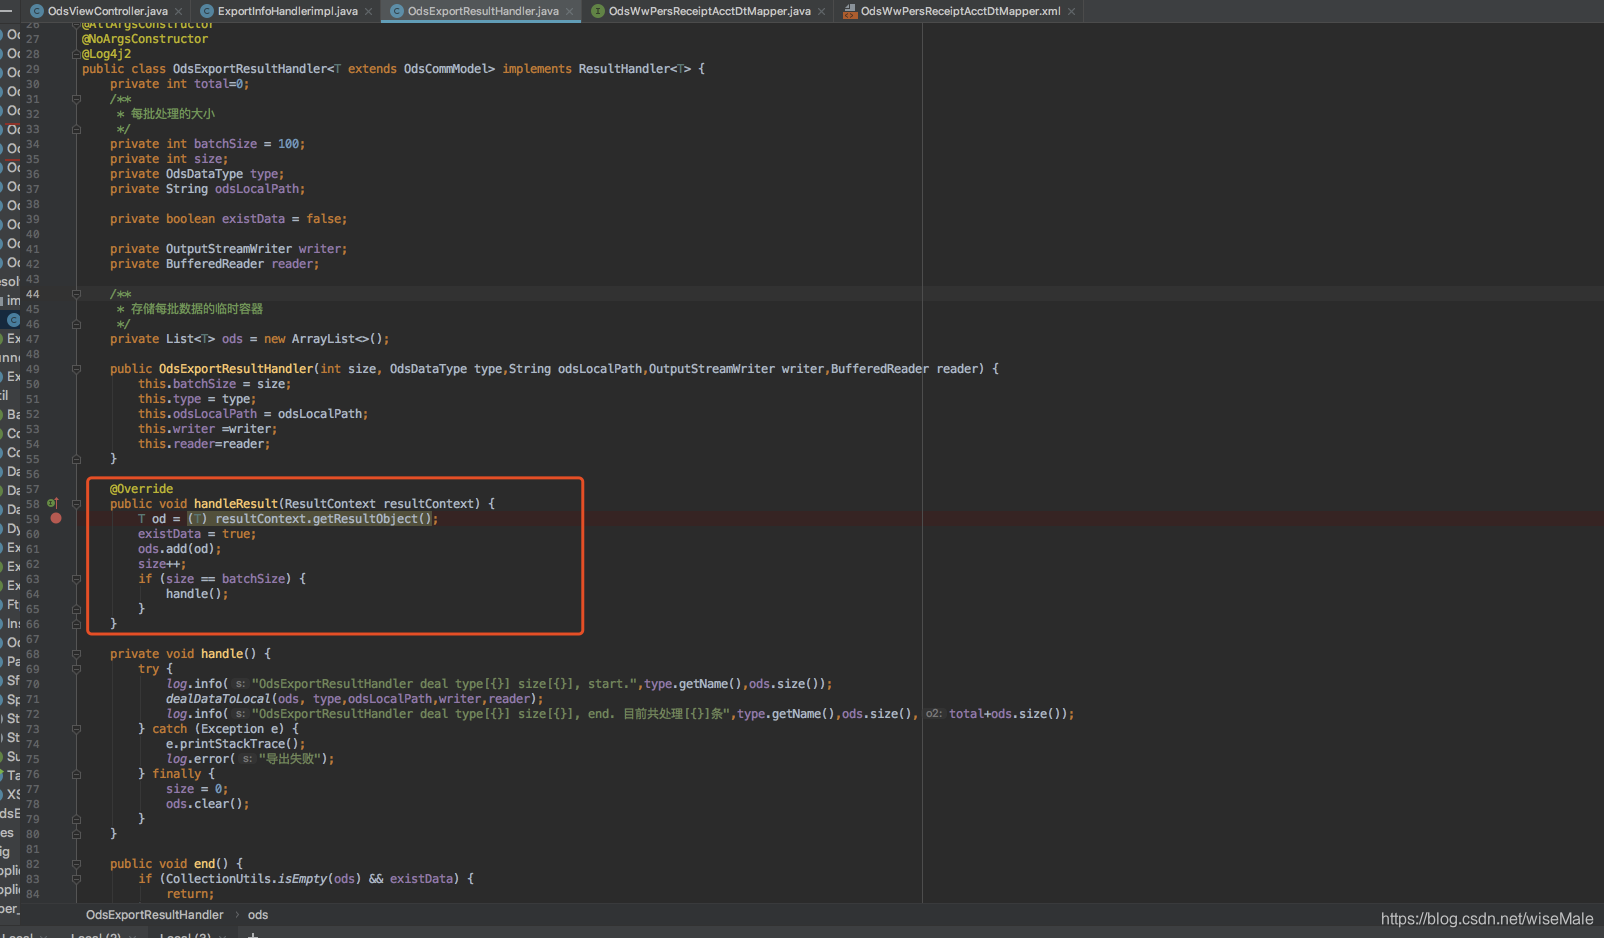Screen dimensions: 1604x938
Task: Click the size++; statement
Action: (x=162, y=564)
